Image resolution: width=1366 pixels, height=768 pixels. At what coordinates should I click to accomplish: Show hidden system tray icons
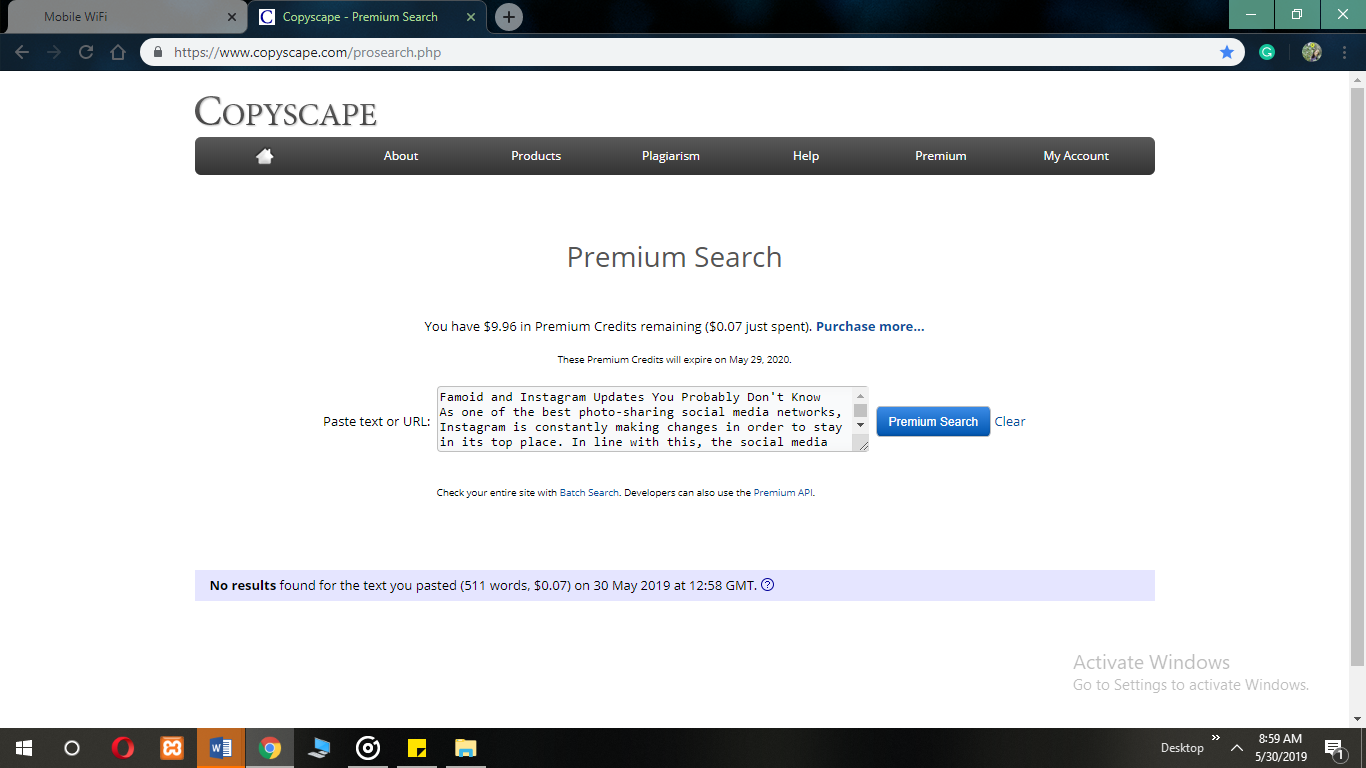tap(1237, 748)
